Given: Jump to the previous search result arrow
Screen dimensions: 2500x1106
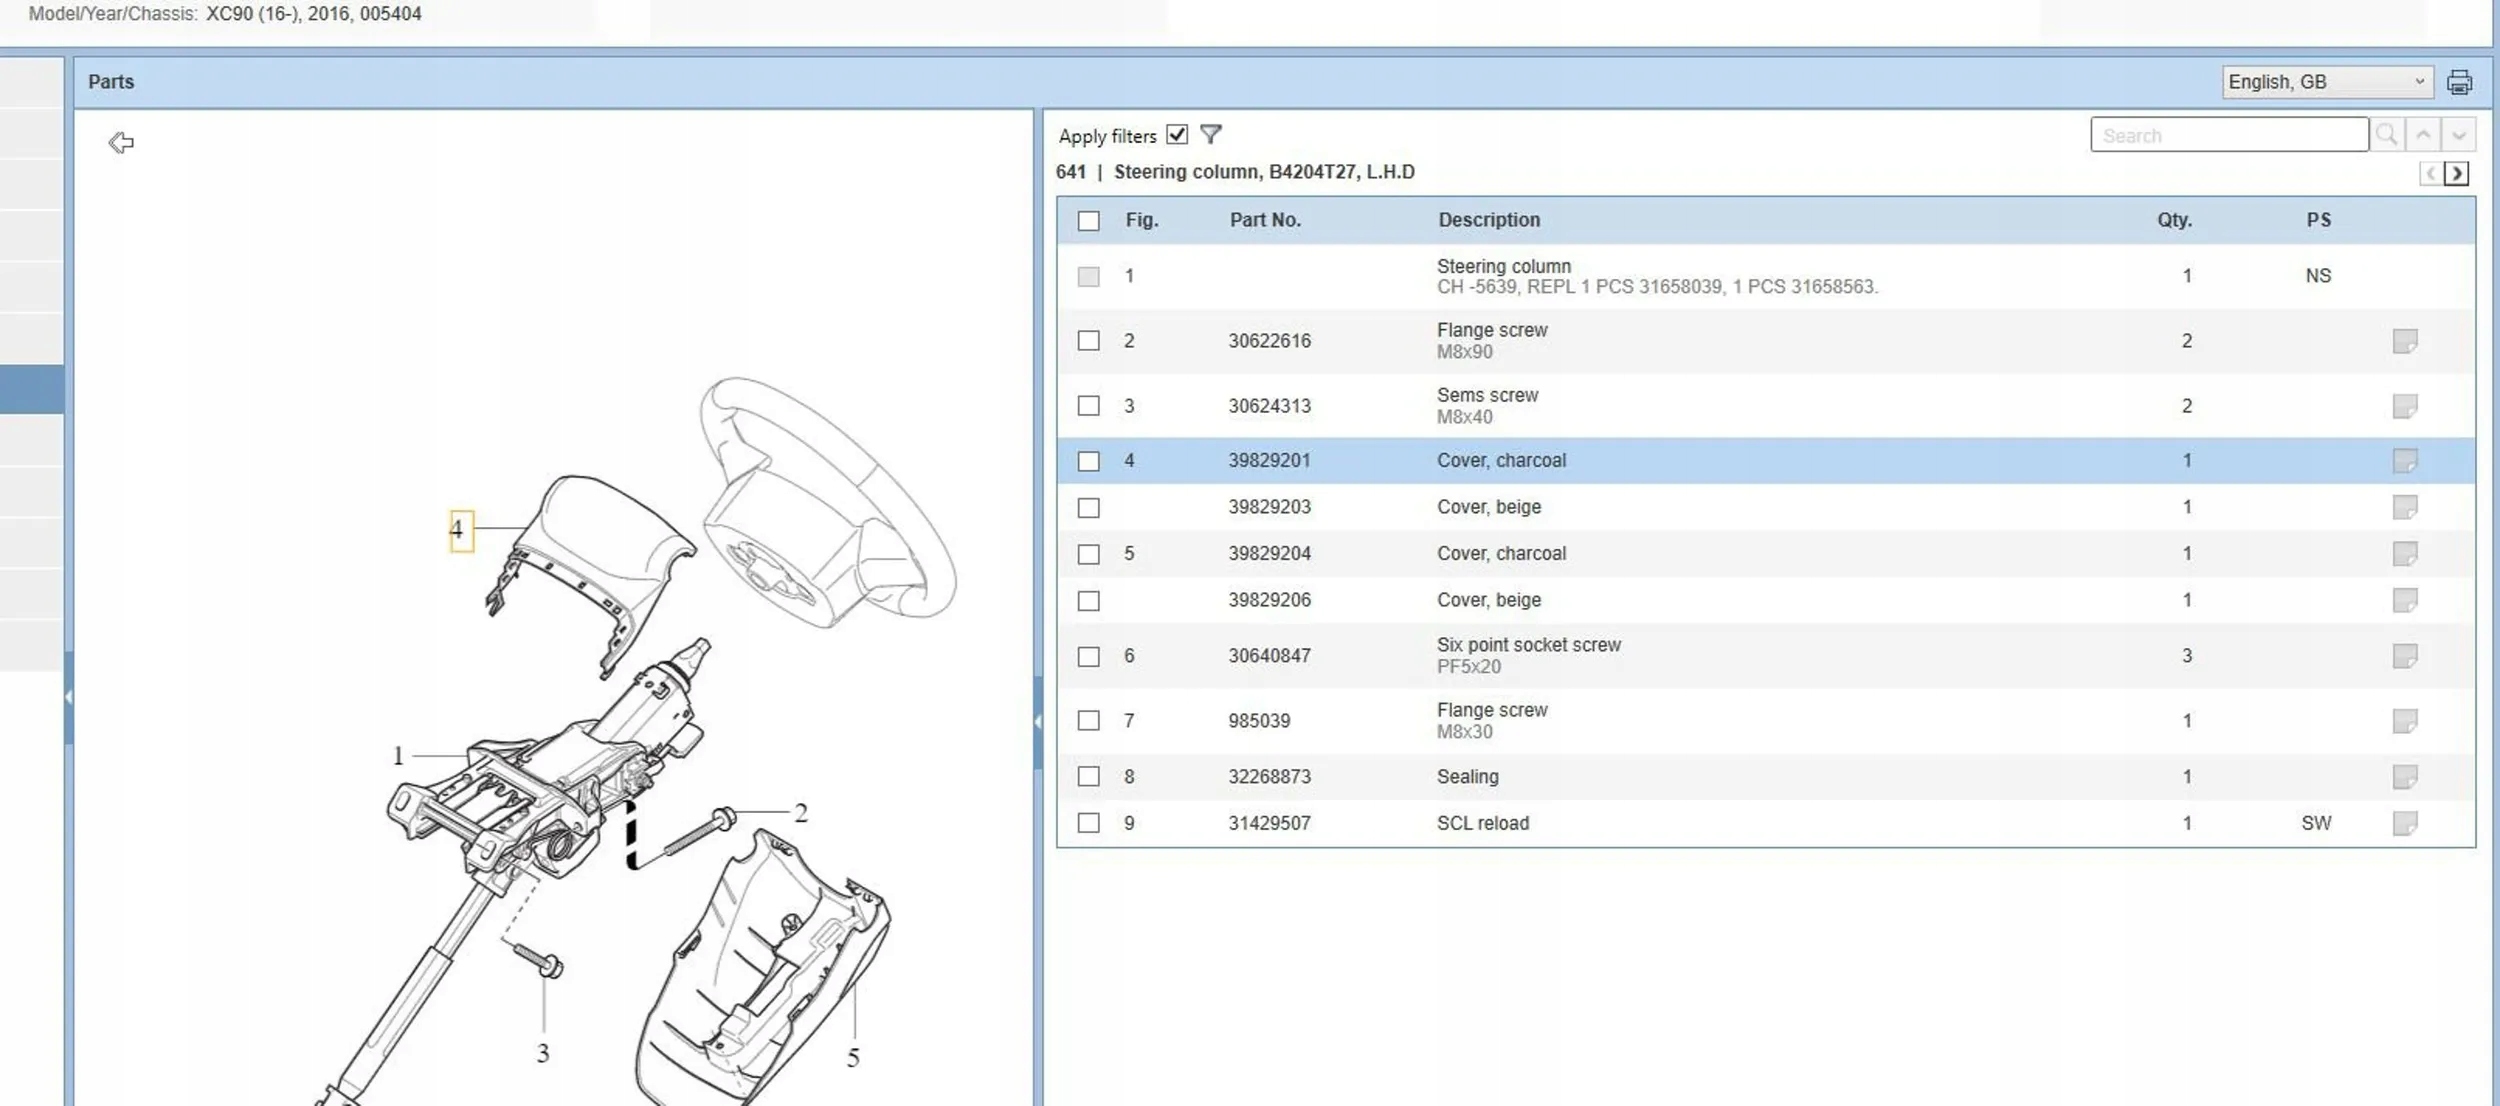Looking at the screenshot, I should point(2423,134).
